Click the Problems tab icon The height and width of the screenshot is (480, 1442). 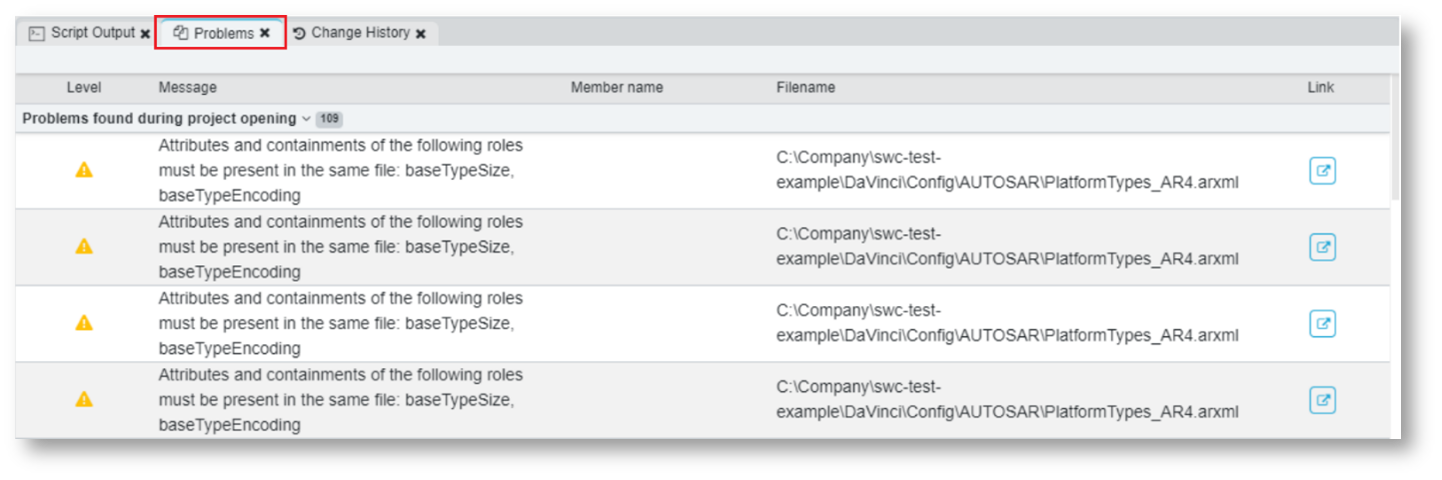181,33
